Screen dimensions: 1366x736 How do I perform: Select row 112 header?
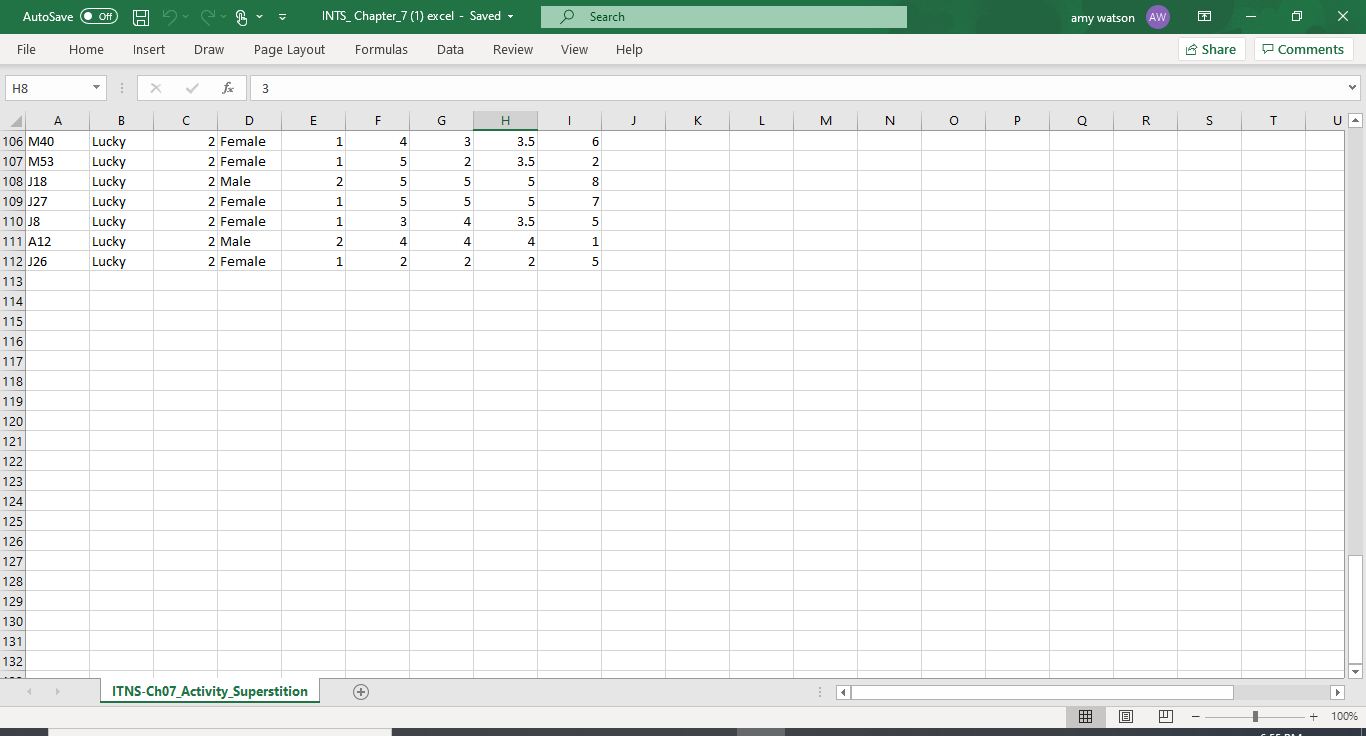tap(13, 261)
